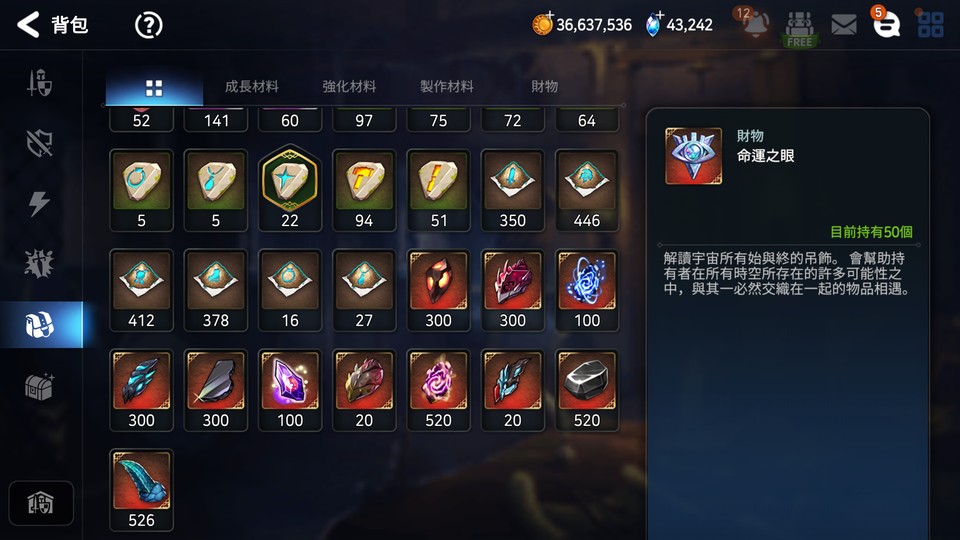
Task: Switch to the 財物 tab
Action: click(x=544, y=87)
